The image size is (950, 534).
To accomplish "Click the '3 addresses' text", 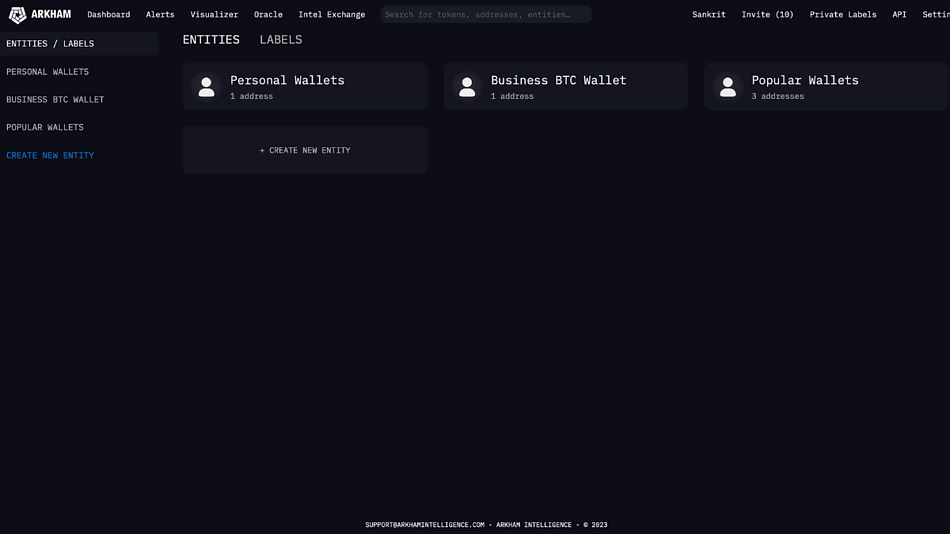I will click(777, 96).
